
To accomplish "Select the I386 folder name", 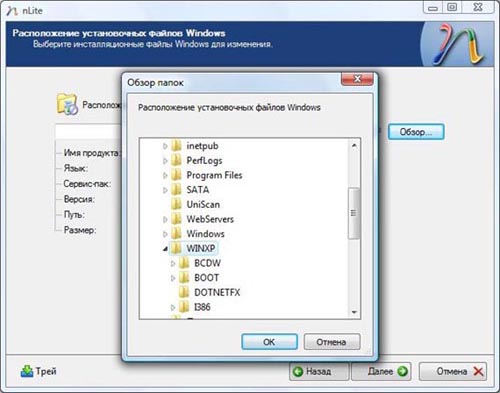I will (202, 307).
